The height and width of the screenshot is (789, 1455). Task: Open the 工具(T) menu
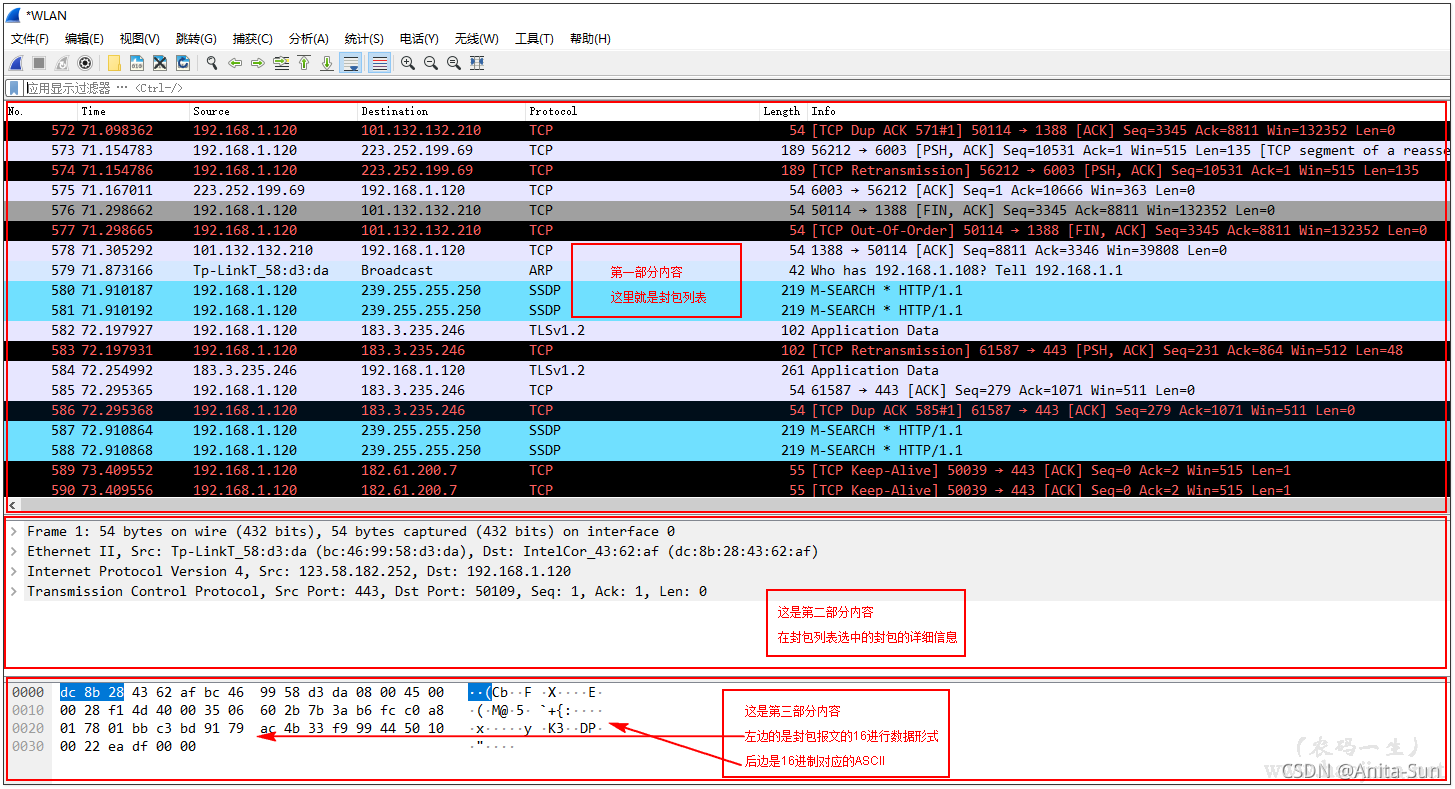tap(534, 39)
